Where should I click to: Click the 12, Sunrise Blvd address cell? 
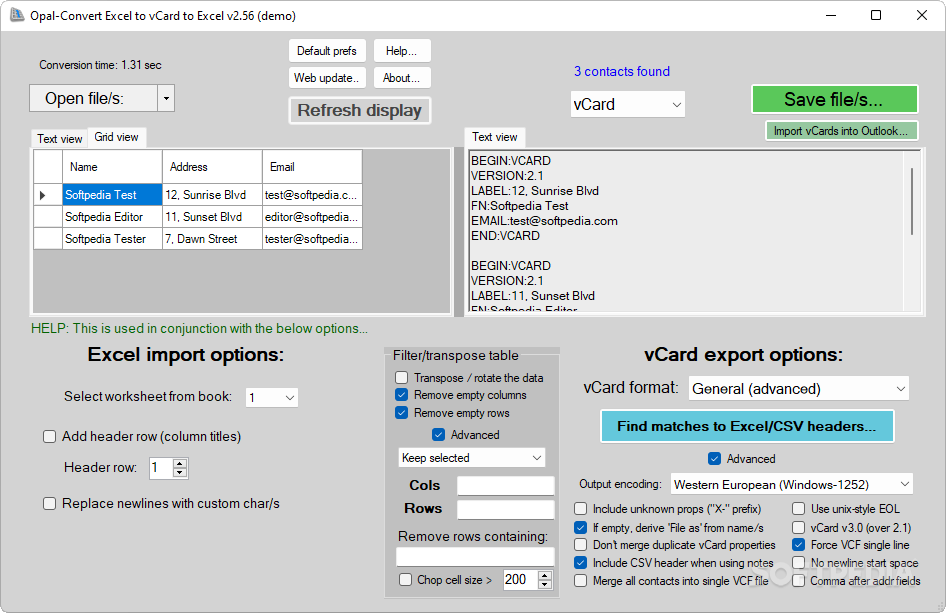point(212,195)
